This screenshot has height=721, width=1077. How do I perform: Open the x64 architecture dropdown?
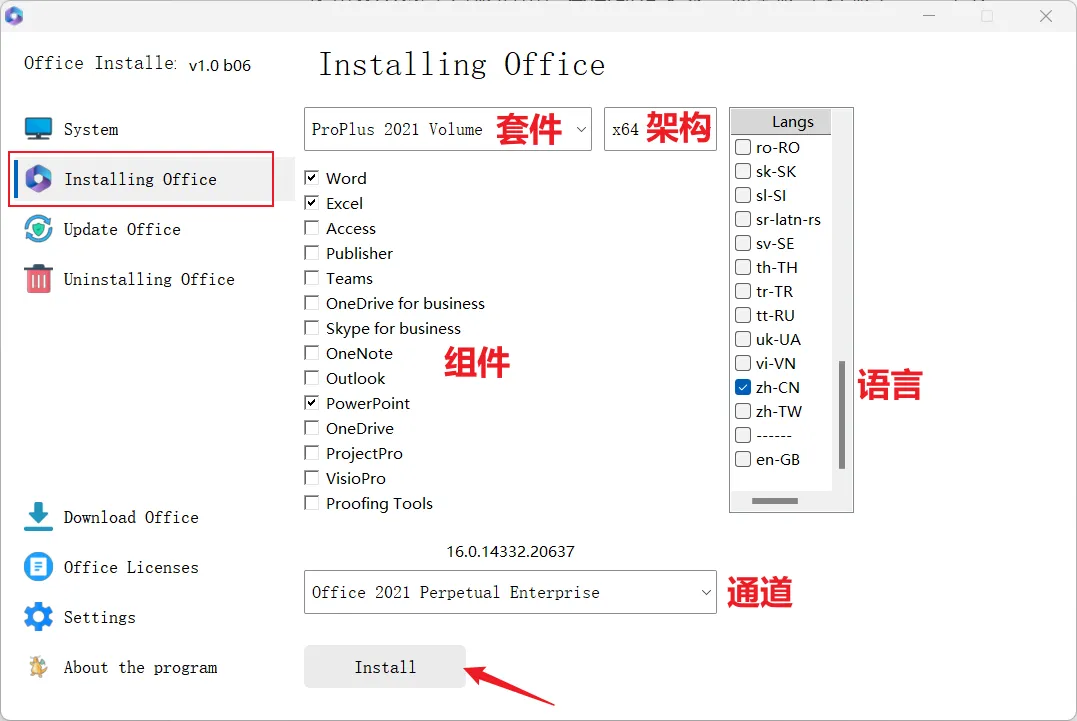(660, 129)
